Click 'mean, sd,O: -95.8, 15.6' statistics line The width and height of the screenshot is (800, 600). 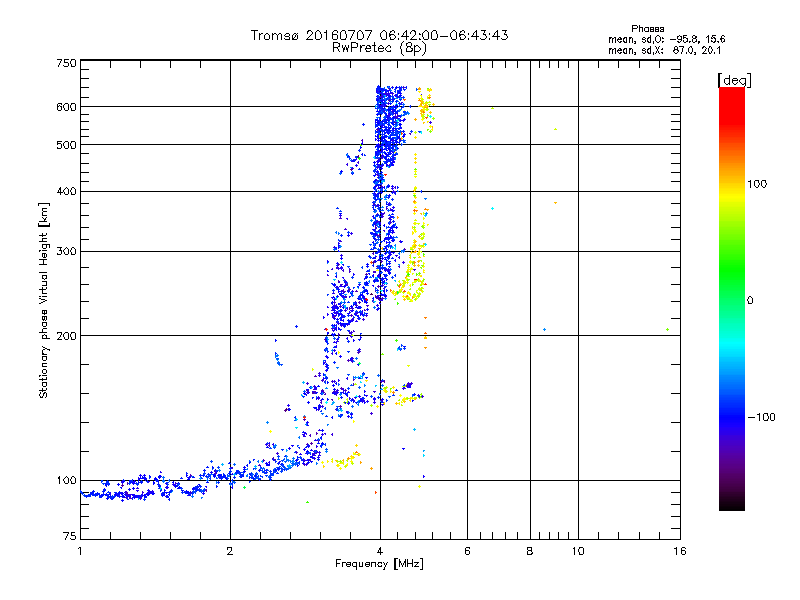click(666, 39)
